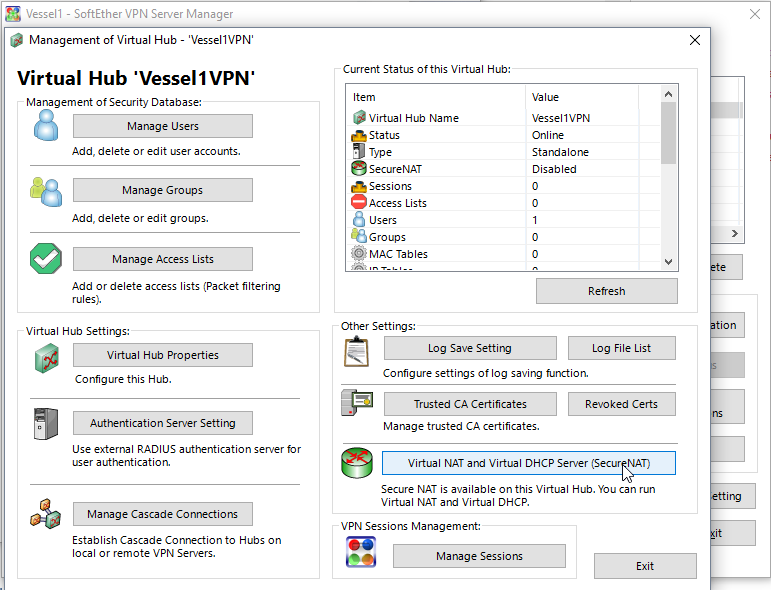Screen dimensions: 771x590
Task: Click the SoftEther VPN Server Manager title icon
Action: coord(13,14)
